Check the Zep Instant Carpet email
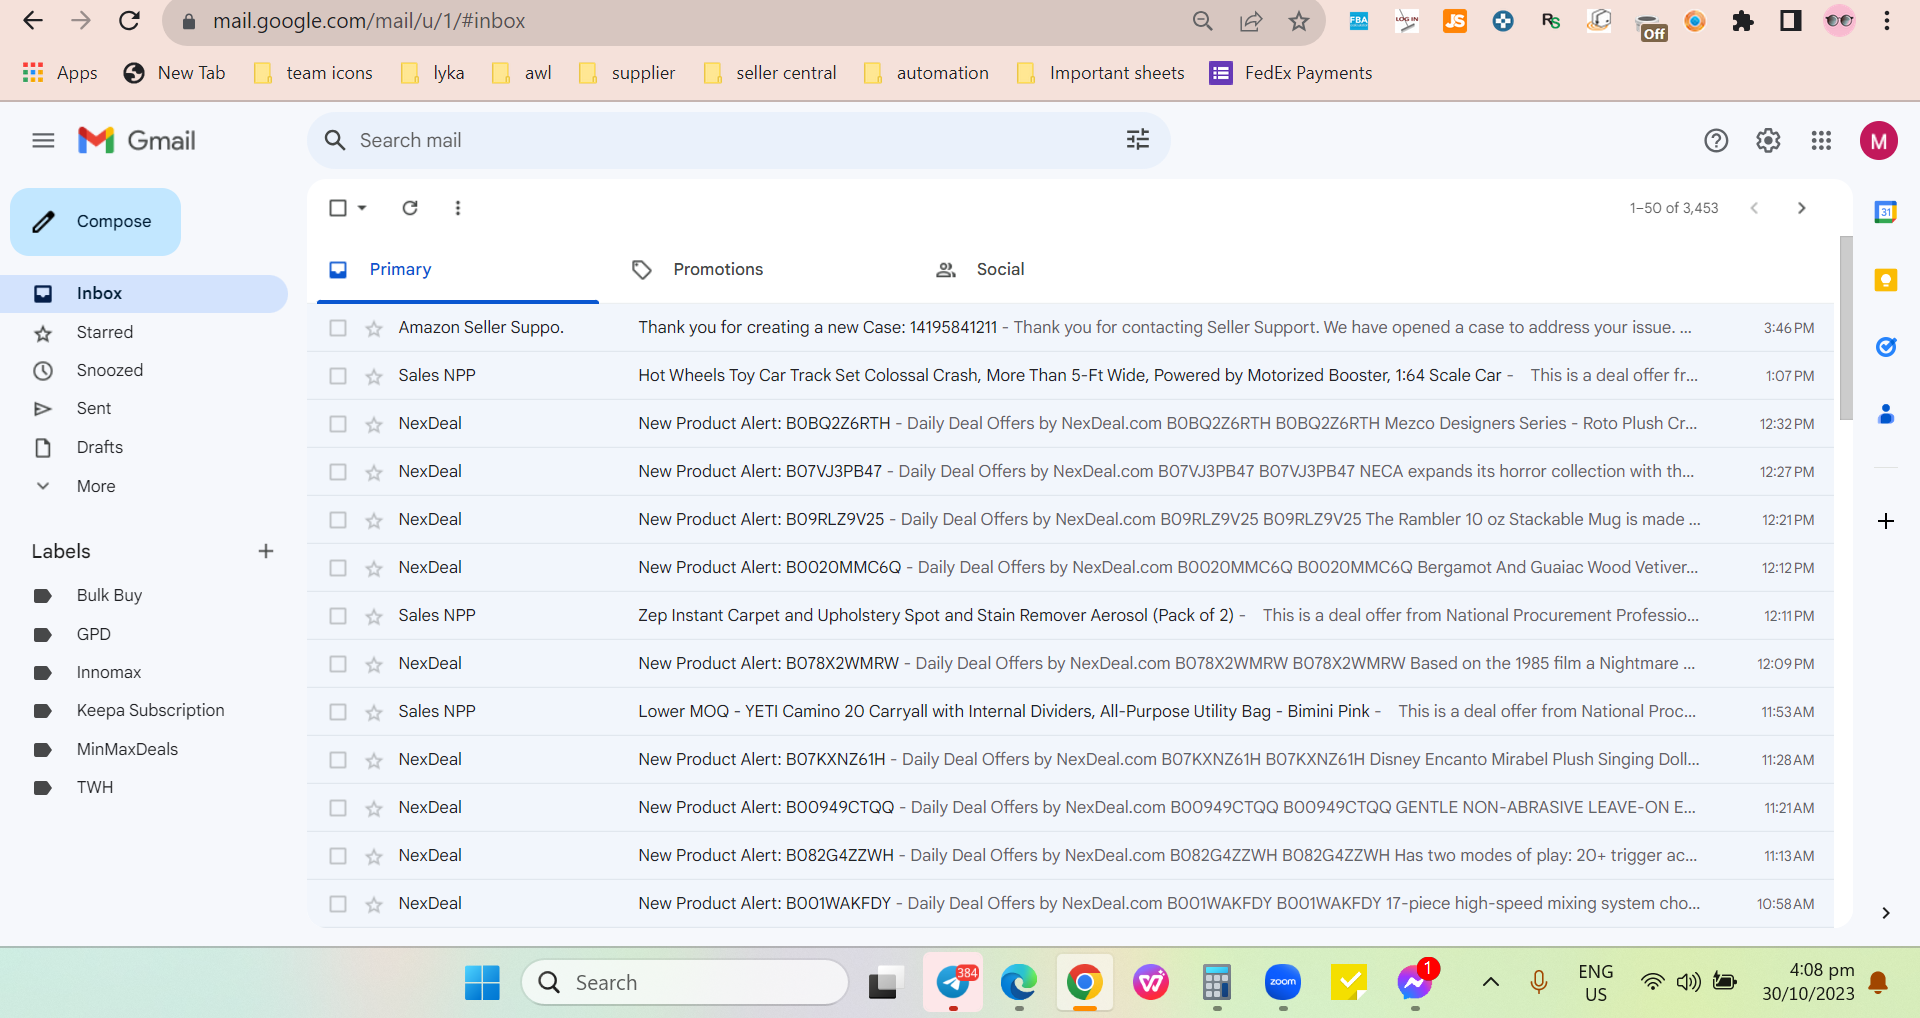Screen dimensions: 1920x1018 (338, 616)
